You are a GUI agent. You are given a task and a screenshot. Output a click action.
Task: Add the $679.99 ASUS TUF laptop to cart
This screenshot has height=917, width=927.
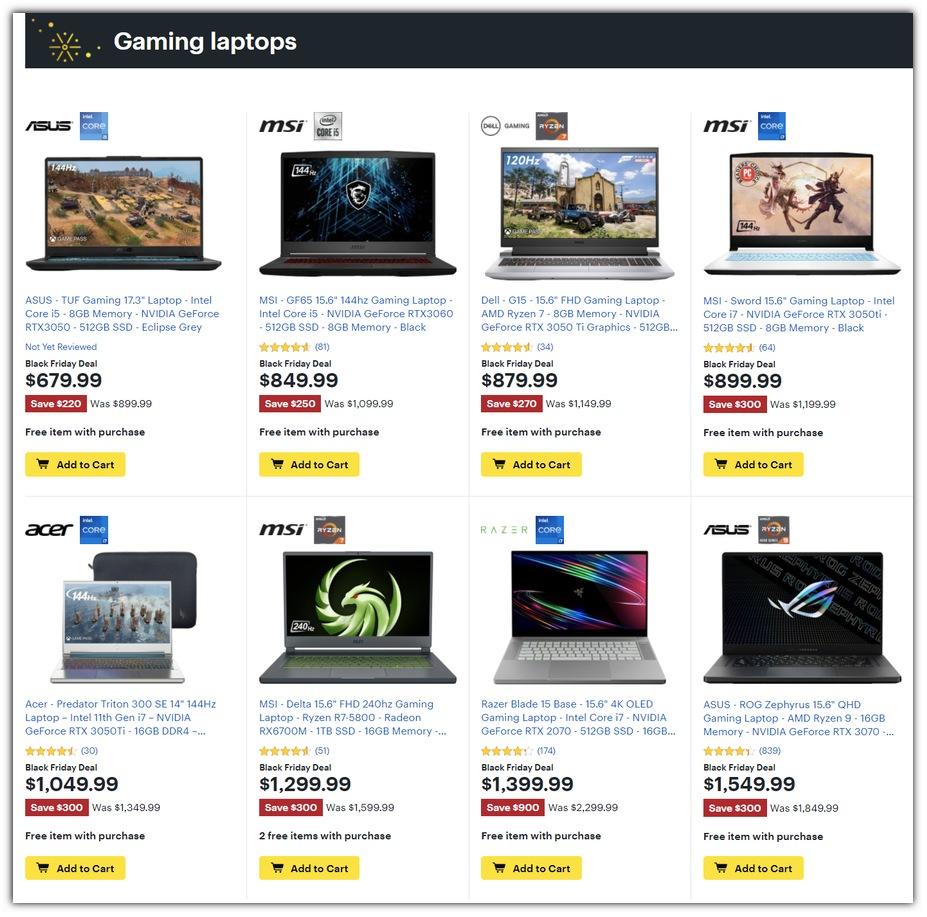(x=75, y=465)
